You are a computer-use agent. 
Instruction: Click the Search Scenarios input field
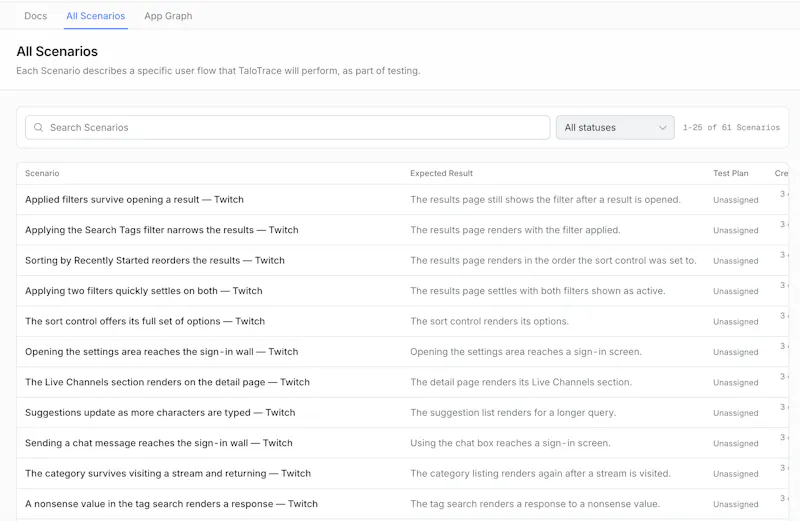click(287, 128)
